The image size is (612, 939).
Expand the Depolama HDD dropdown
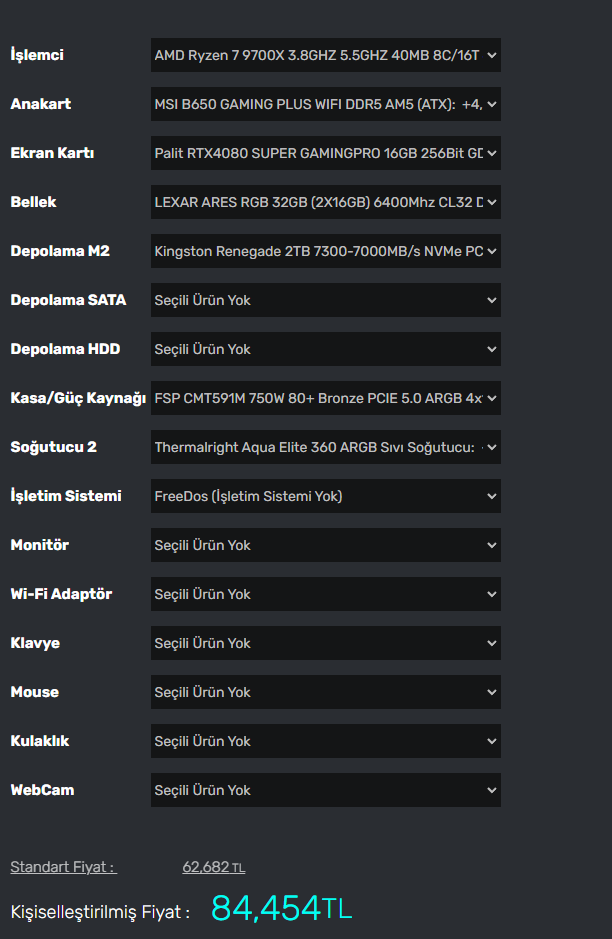[x=325, y=349]
